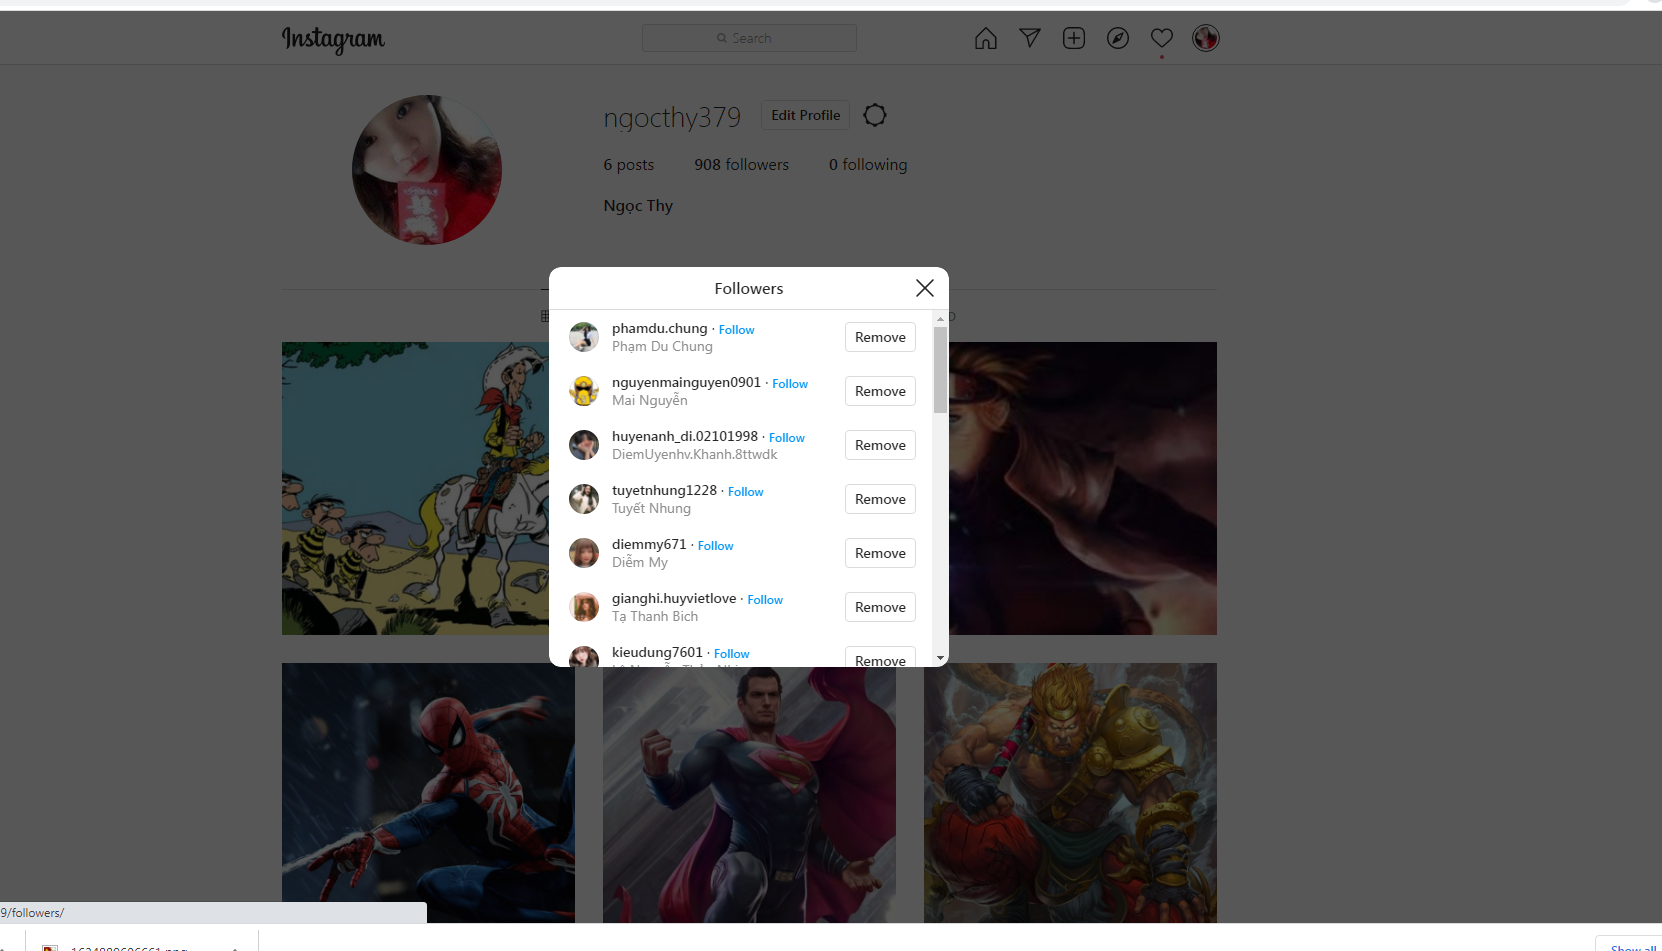Screen dimensions: 1662x951
Task: Remove follower gianghi.huyvietlove
Action: (x=880, y=607)
